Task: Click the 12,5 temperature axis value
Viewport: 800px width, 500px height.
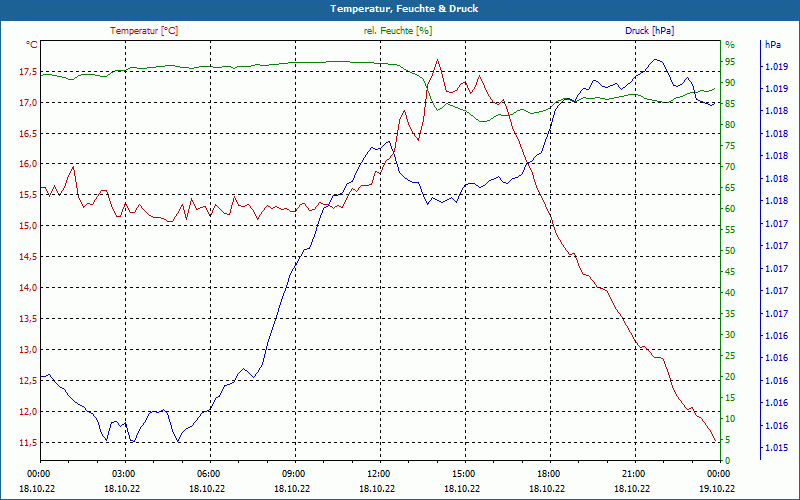Action: pos(28,381)
